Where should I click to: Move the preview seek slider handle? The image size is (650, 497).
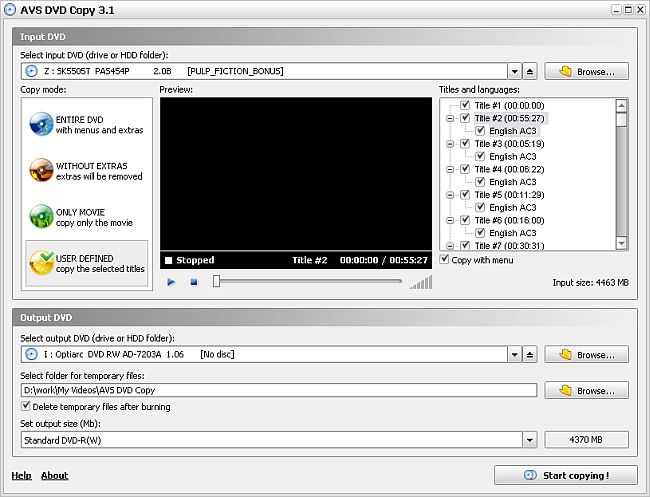(216, 281)
